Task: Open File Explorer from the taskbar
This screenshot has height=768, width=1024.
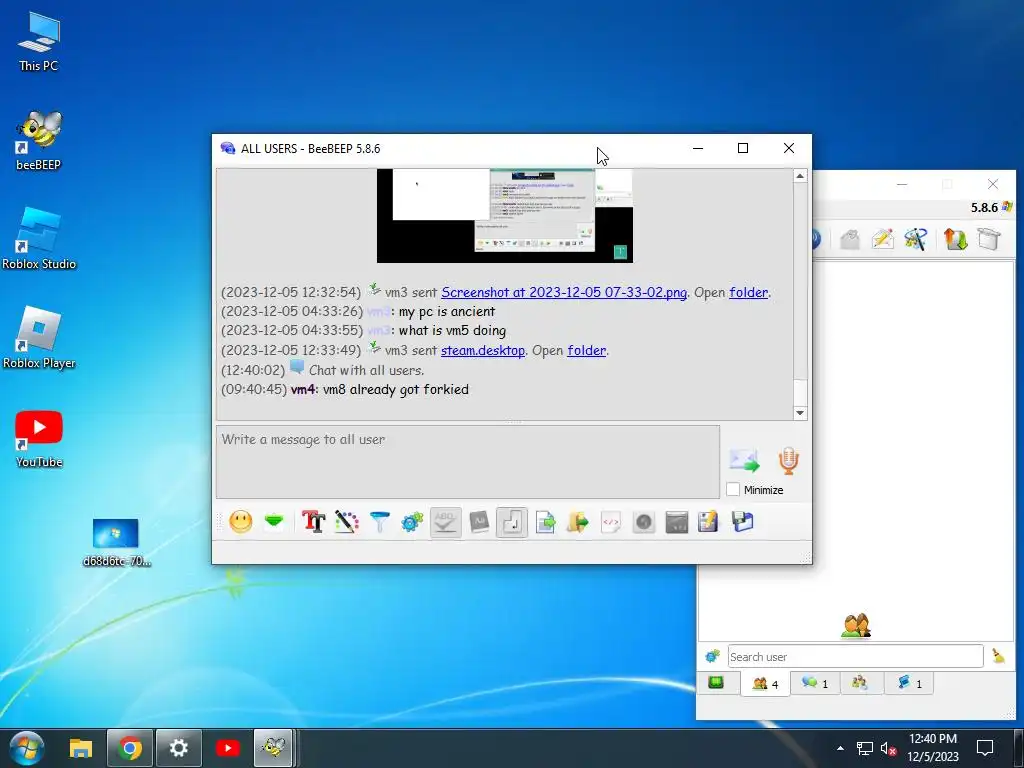Action: coord(81,748)
